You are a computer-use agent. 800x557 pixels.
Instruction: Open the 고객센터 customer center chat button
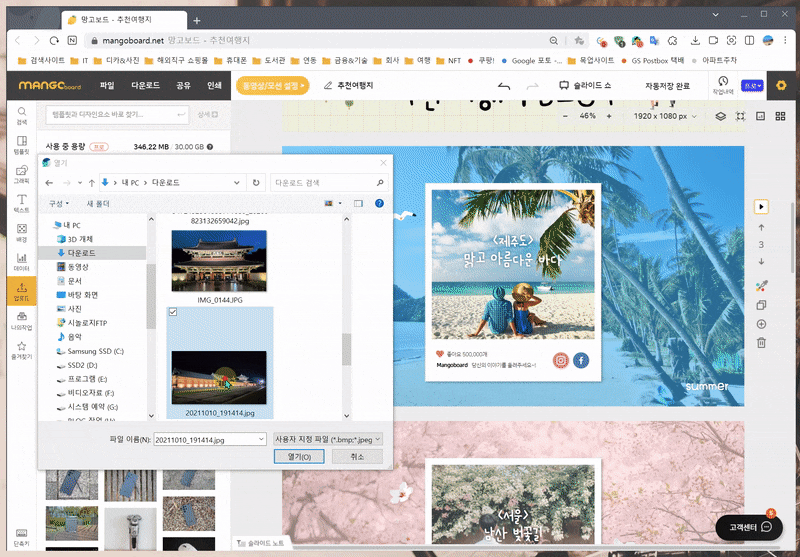pos(749,527)
